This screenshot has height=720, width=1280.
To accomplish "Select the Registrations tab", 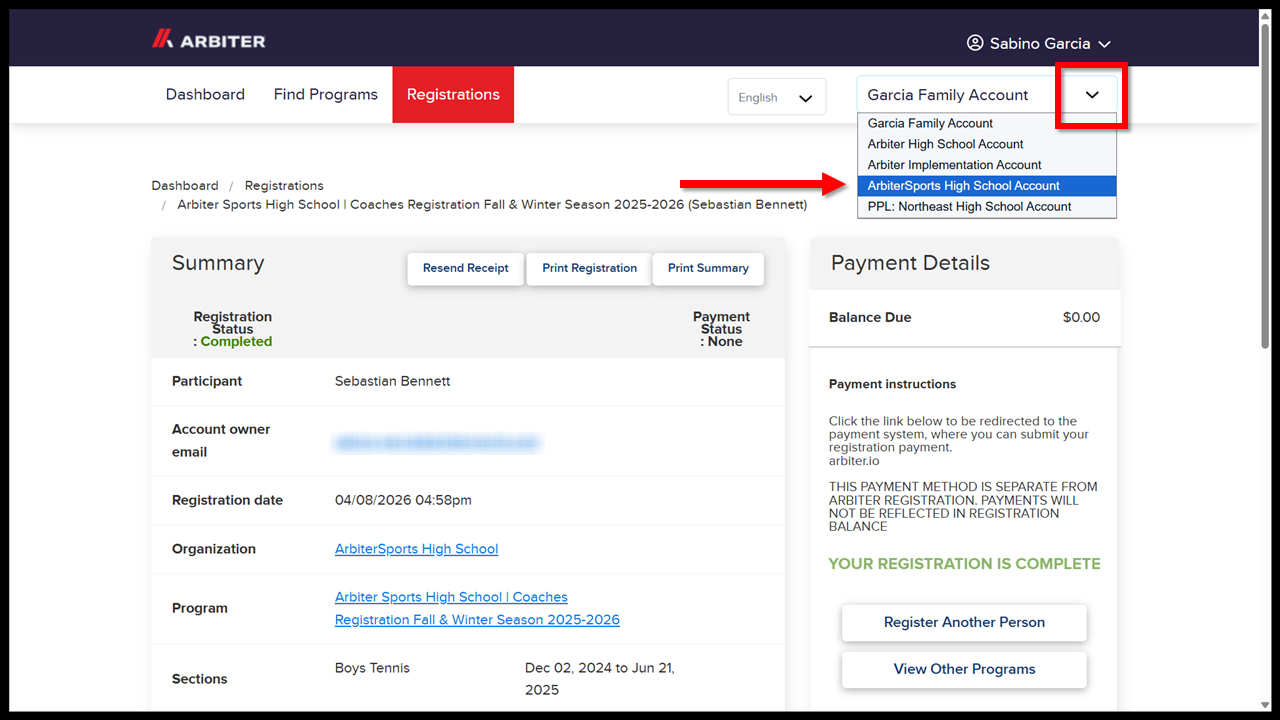I will click(x=453, y=94).
